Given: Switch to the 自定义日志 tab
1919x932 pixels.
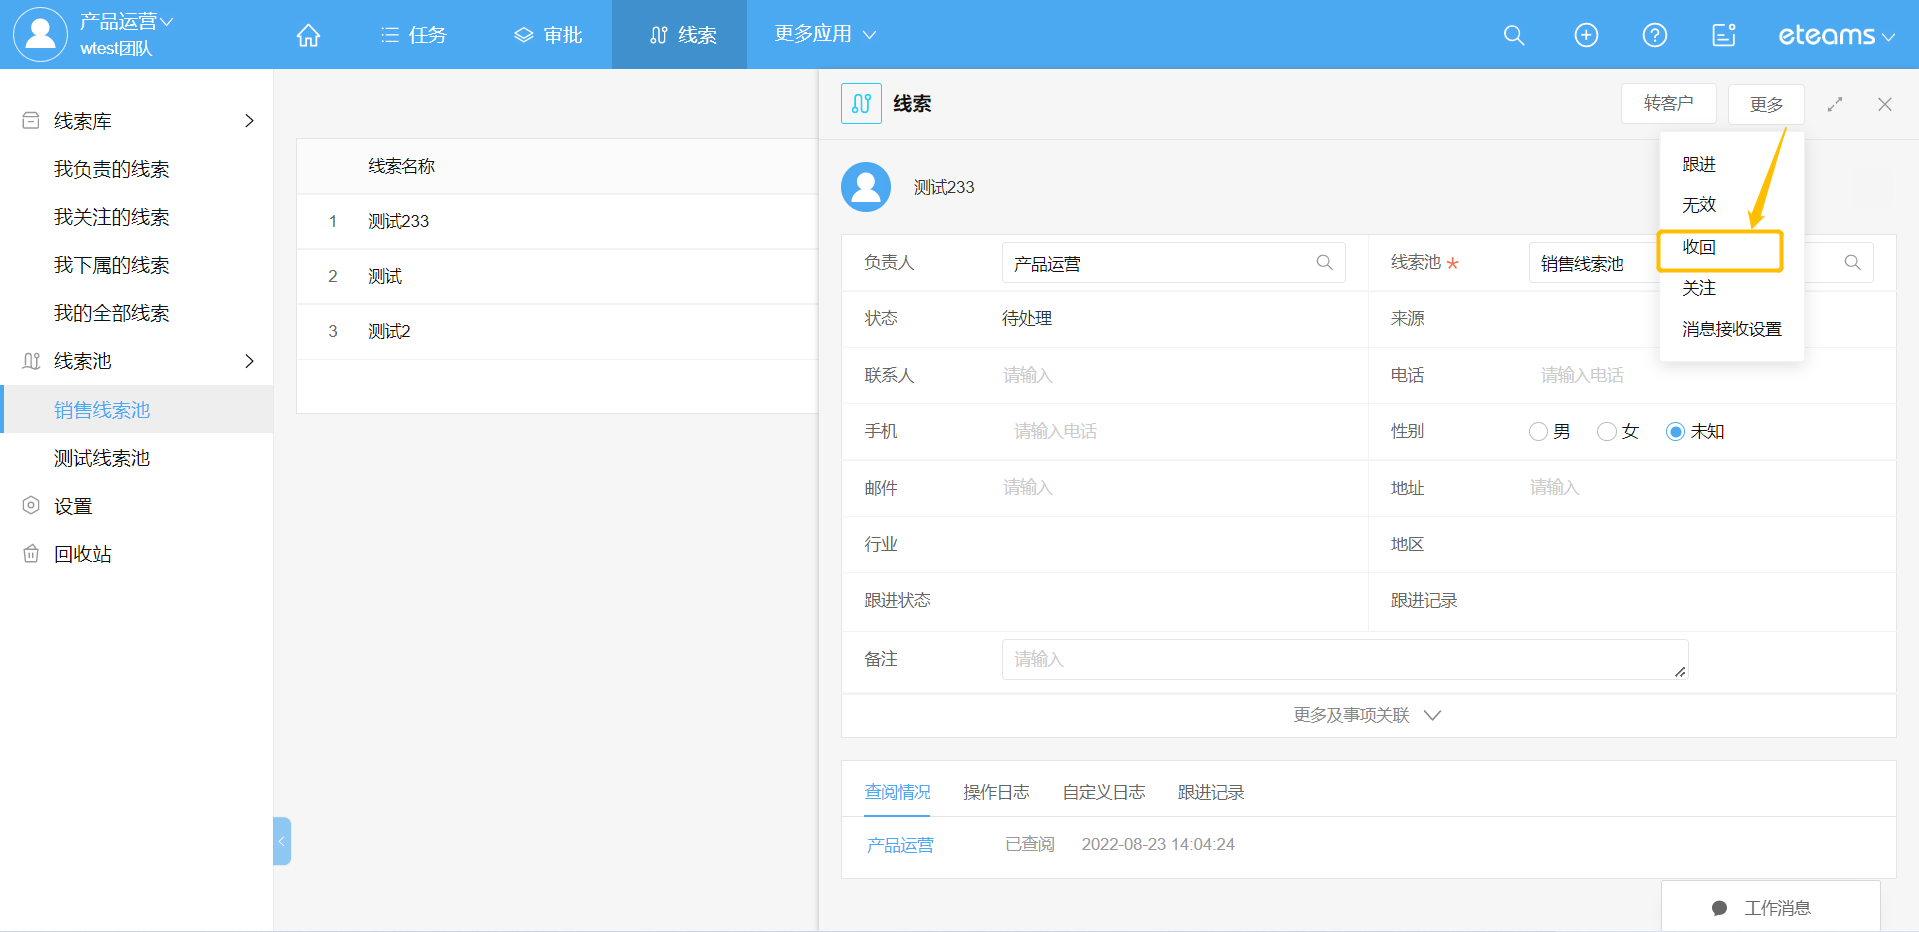Looking at the screenshot, I should pos(1104,792).
